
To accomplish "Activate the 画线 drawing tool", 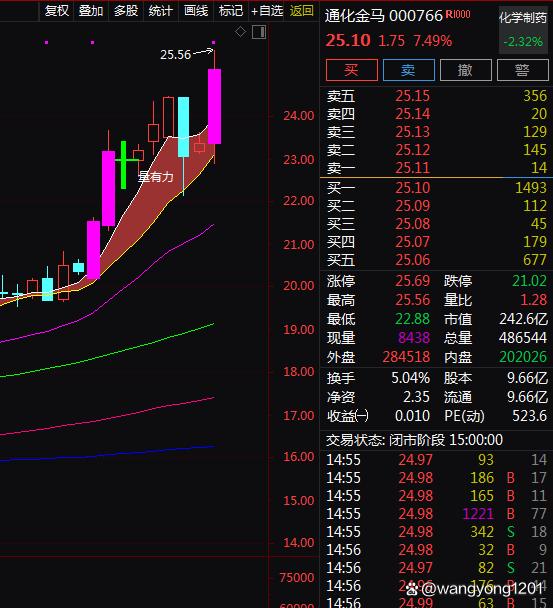I will (x=196, y=10).
